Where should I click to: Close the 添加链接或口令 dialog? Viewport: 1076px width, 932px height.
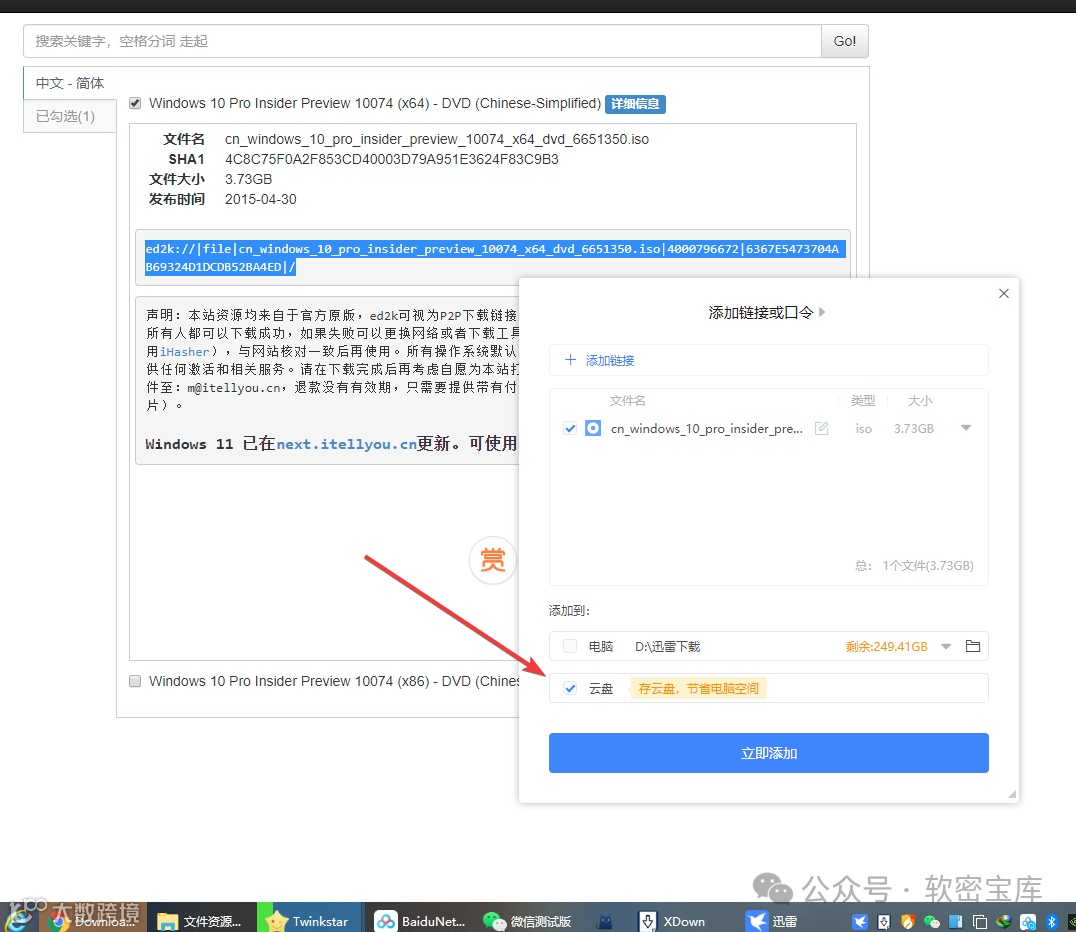click(x=1003, y=294)
